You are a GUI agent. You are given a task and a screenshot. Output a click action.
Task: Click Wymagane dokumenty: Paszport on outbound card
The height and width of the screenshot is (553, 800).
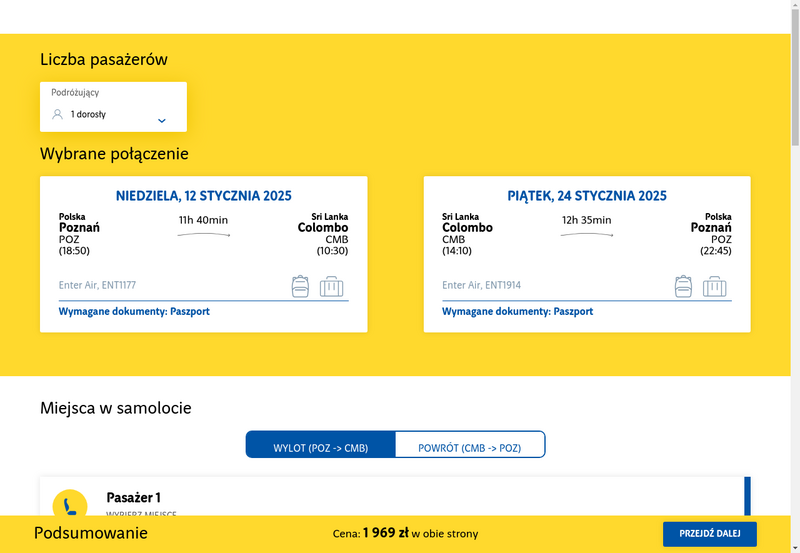click(134, 311)
